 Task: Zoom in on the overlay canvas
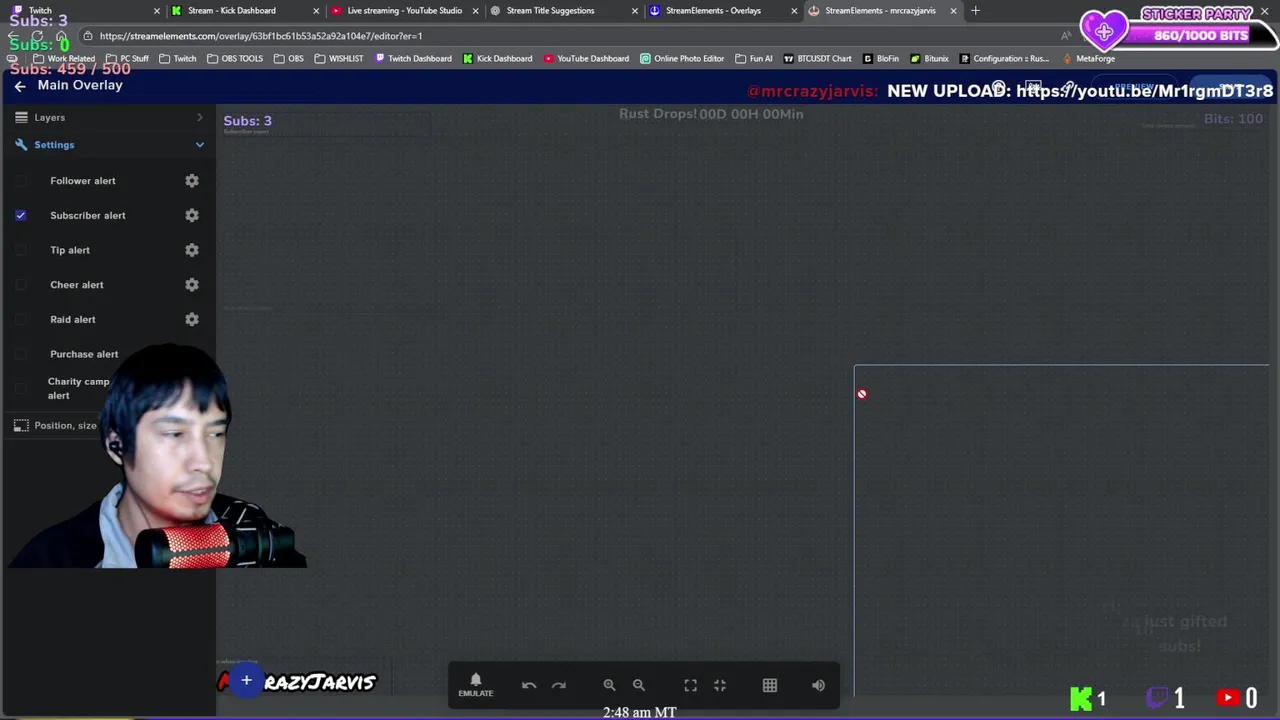609,685
